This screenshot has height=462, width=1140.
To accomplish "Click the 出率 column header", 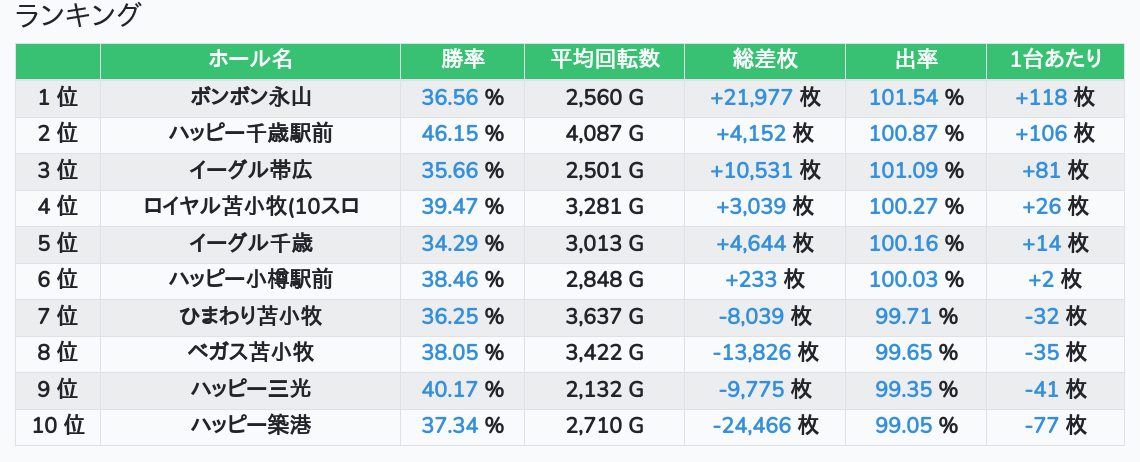I will click(915, 60).
